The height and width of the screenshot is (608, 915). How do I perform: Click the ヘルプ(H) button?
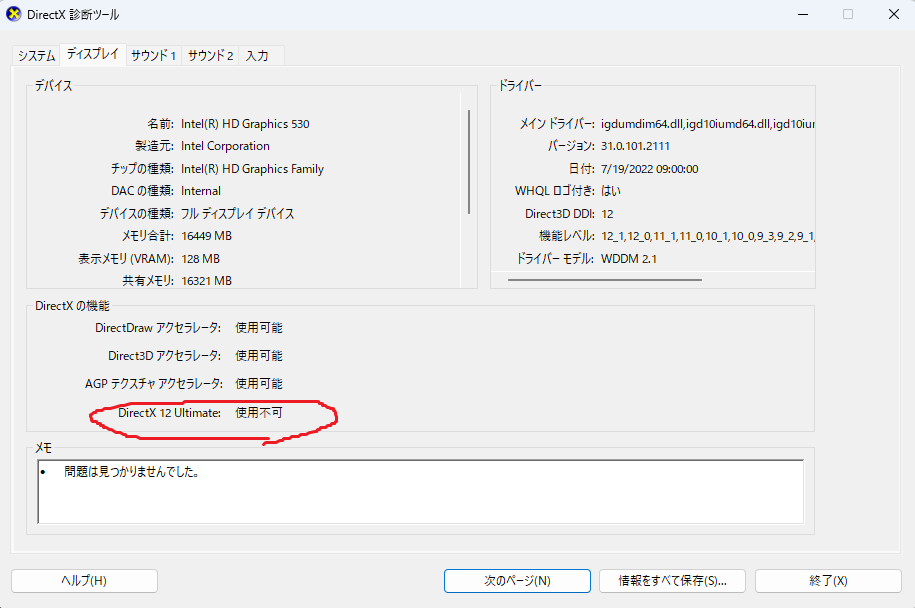pyautogui.click(x=84, y=581)
